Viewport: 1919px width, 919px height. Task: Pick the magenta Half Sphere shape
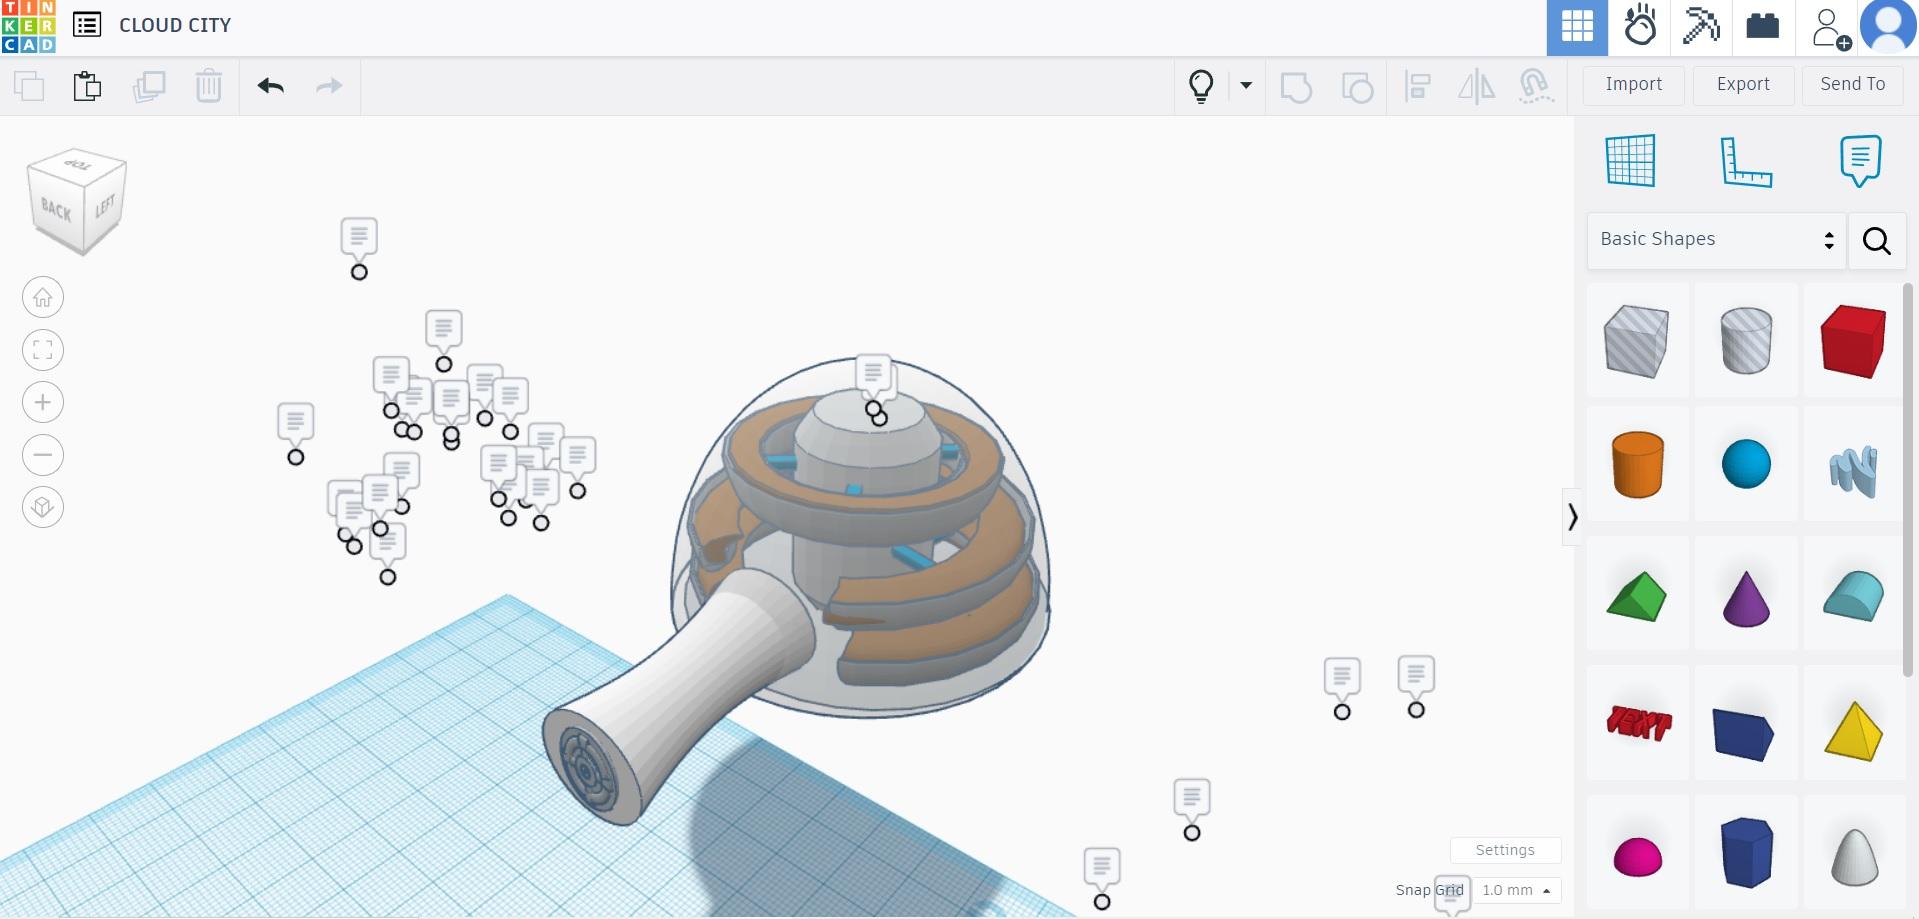(1637, 857)
